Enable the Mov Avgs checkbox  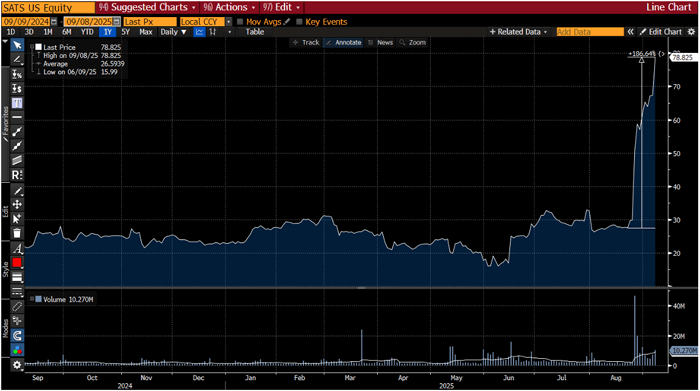240,21
